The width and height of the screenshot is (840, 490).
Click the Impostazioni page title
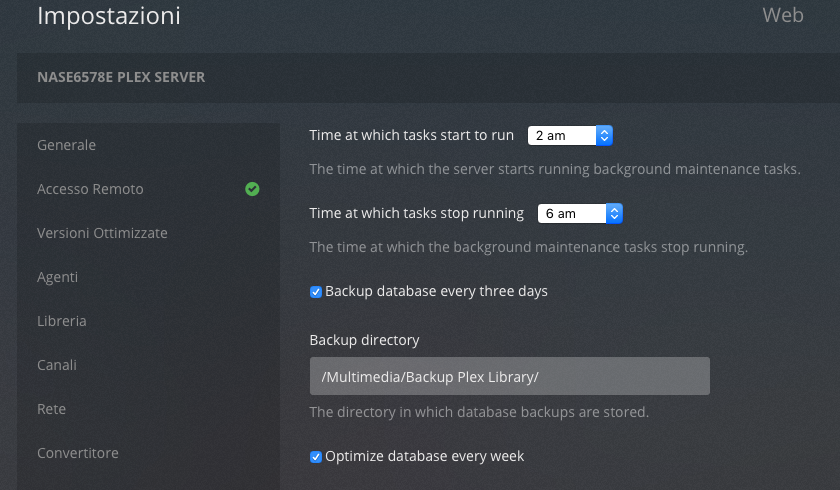click(109, 16)
